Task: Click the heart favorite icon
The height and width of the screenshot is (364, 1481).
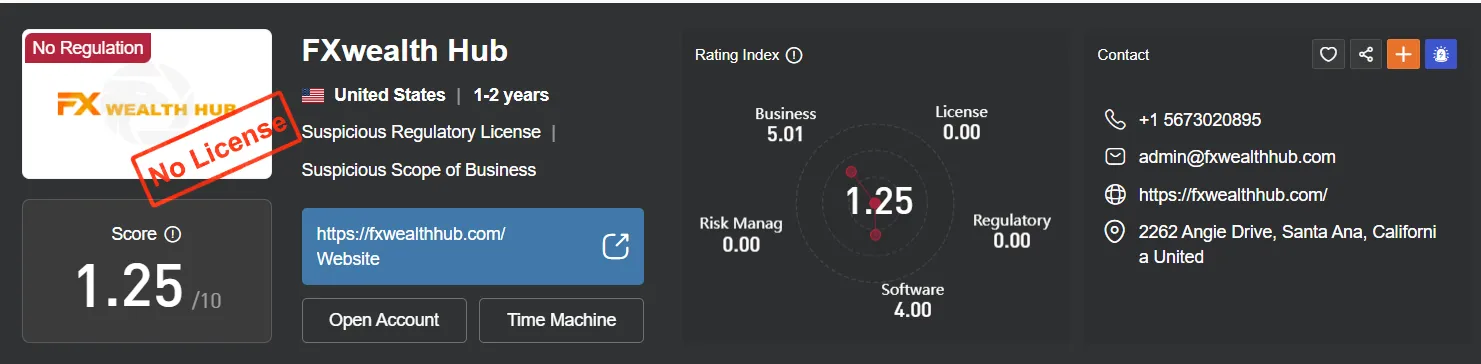Action: (1328, 55)
